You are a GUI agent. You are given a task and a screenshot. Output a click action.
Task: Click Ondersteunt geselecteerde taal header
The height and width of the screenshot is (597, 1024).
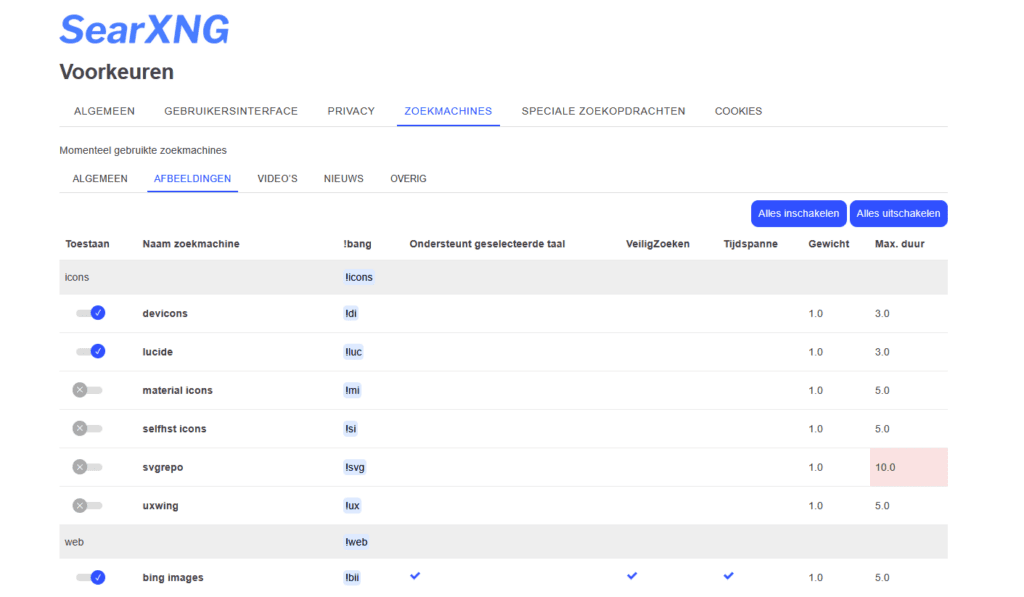click(487, 244)
